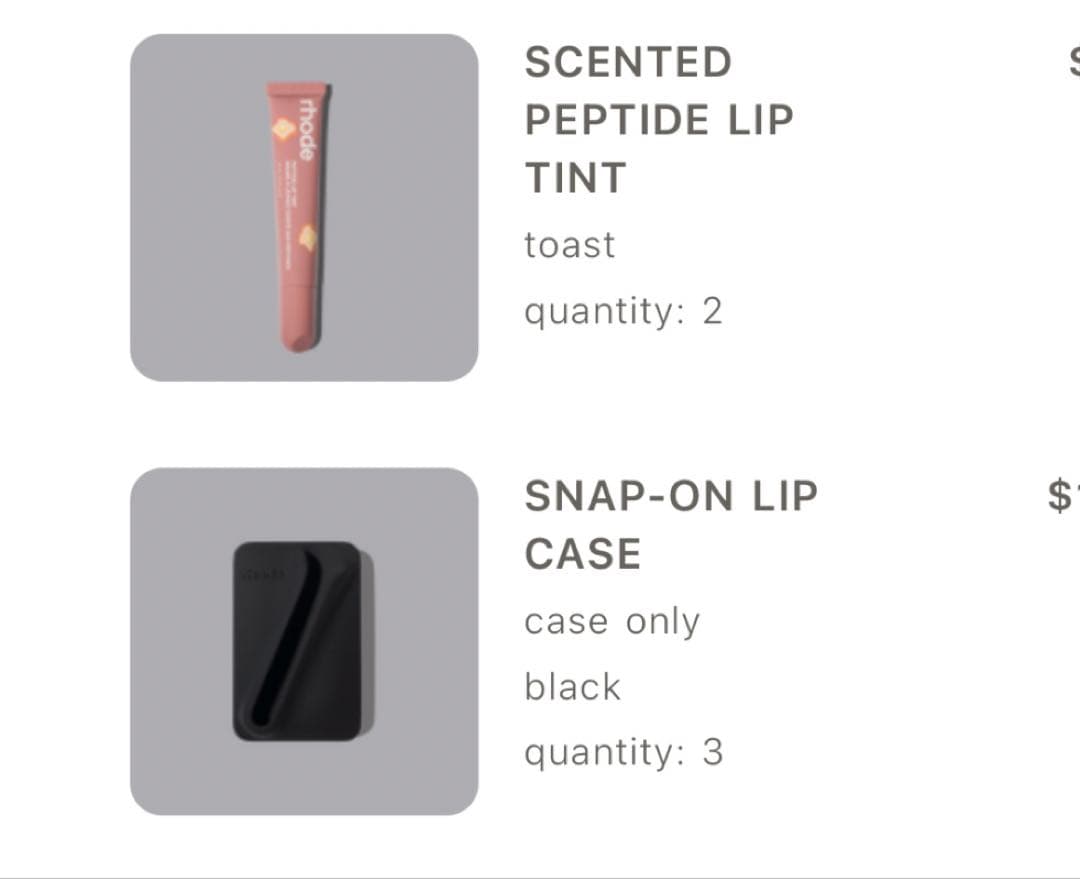Click the divider line below the Snap-On Lip Case
The width and height of the screenshot is (1080, 879).
coord(540,876)
